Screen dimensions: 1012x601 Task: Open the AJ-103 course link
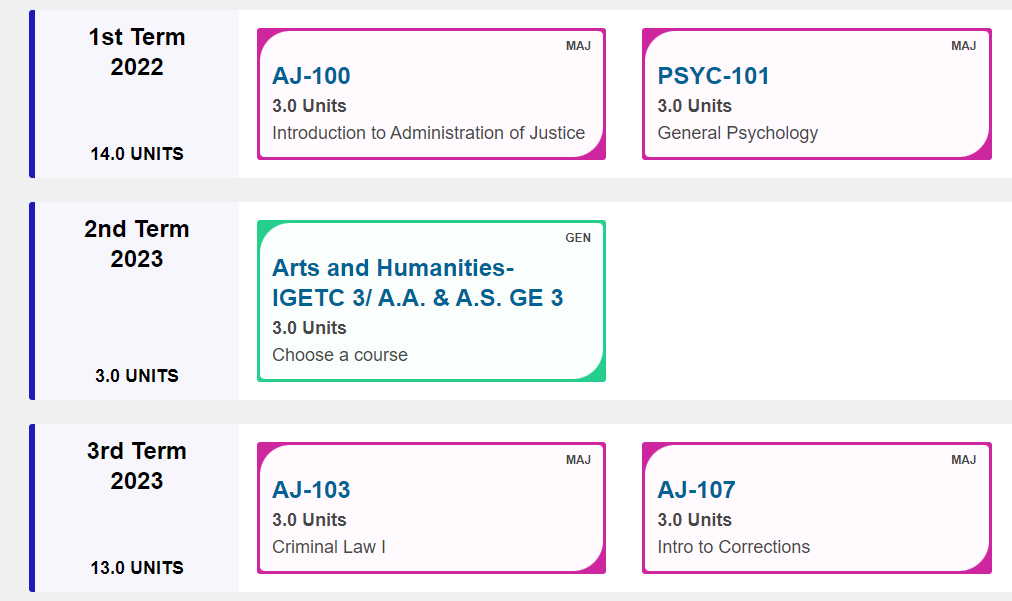tap(311, 490)
